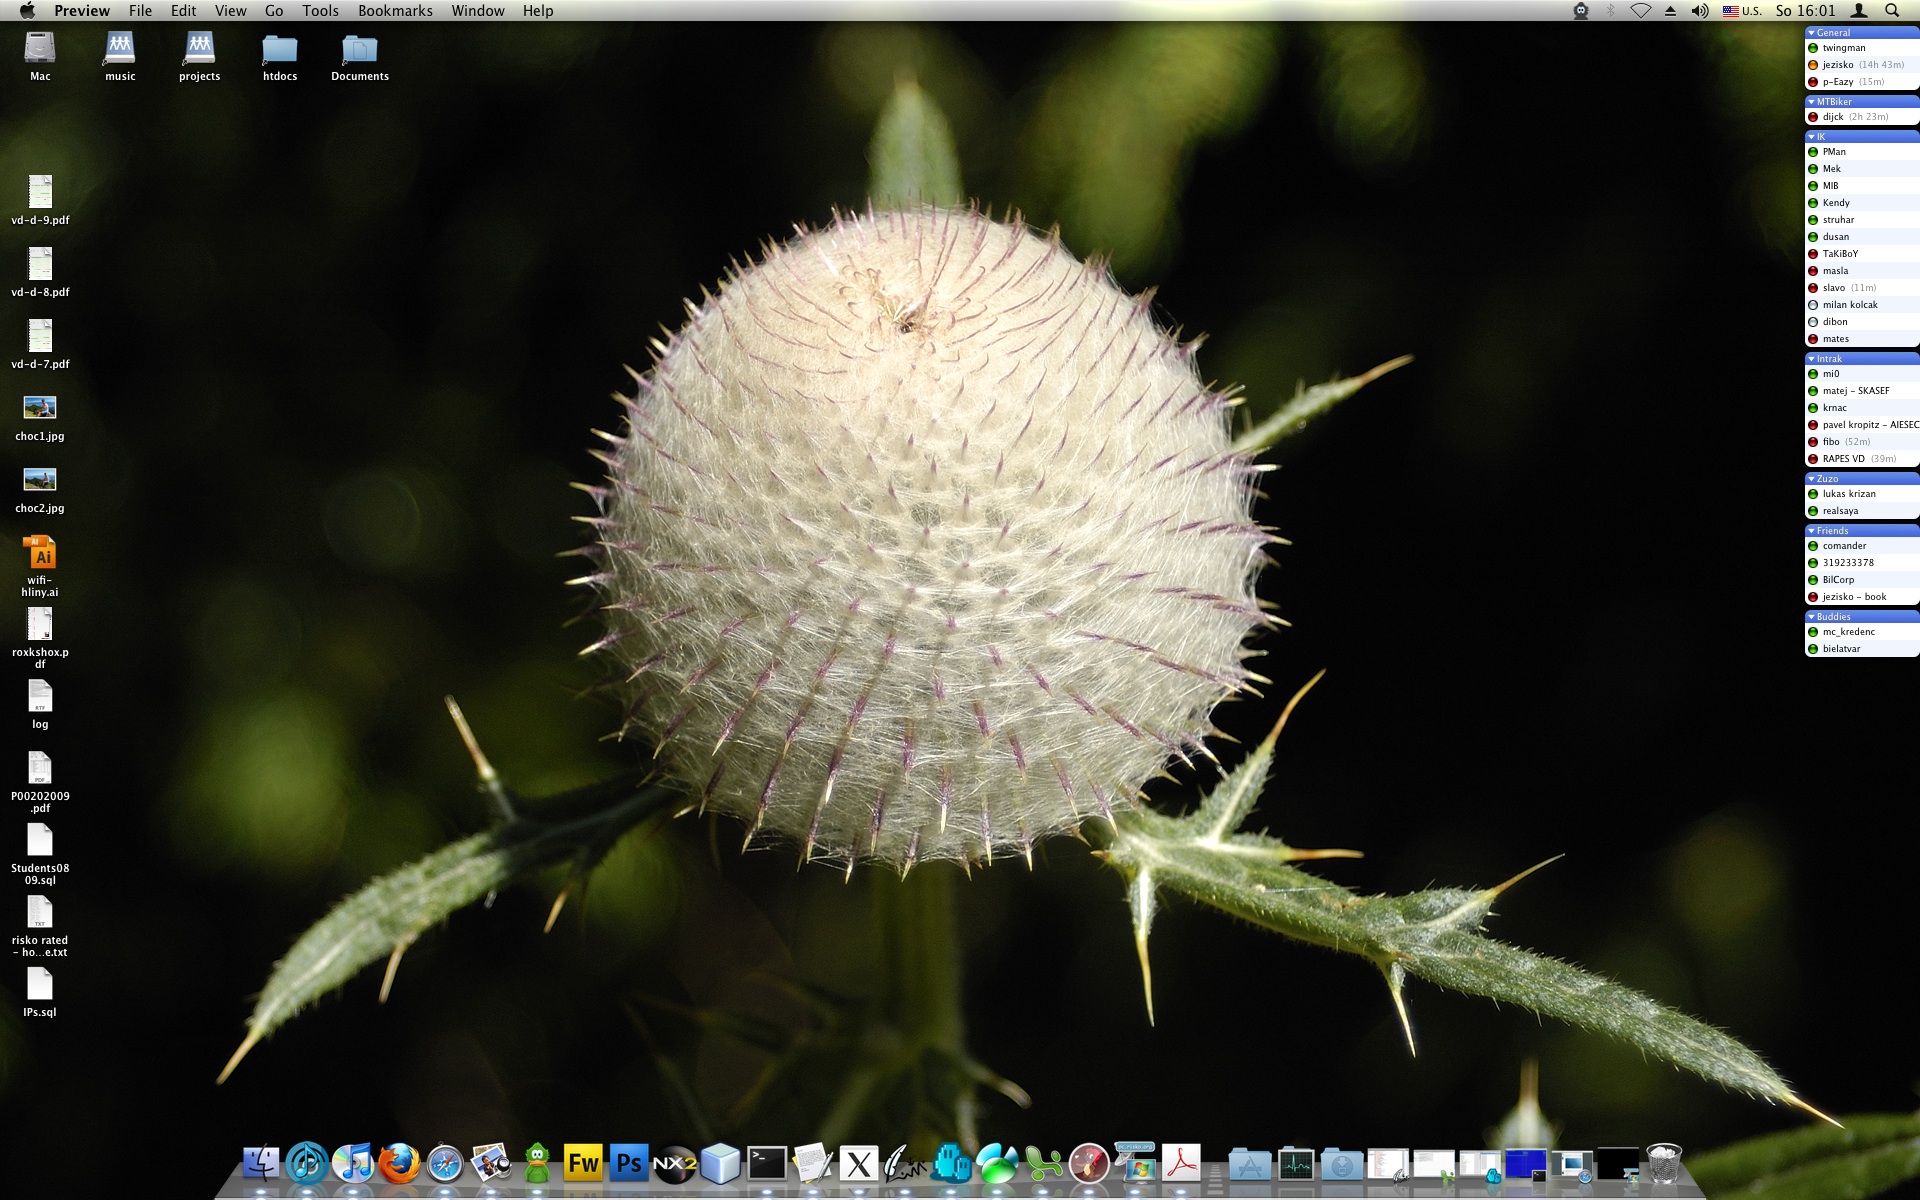Open Spotlight search magnifier
The image size is (1920, 1200).
pos(1892,11)
